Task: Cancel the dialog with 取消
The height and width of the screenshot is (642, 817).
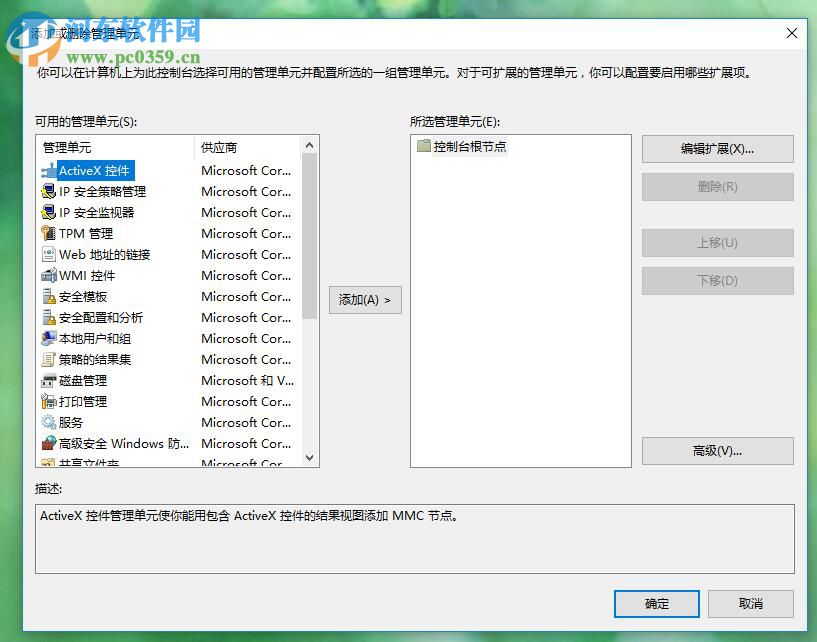Action: (751, 603)
